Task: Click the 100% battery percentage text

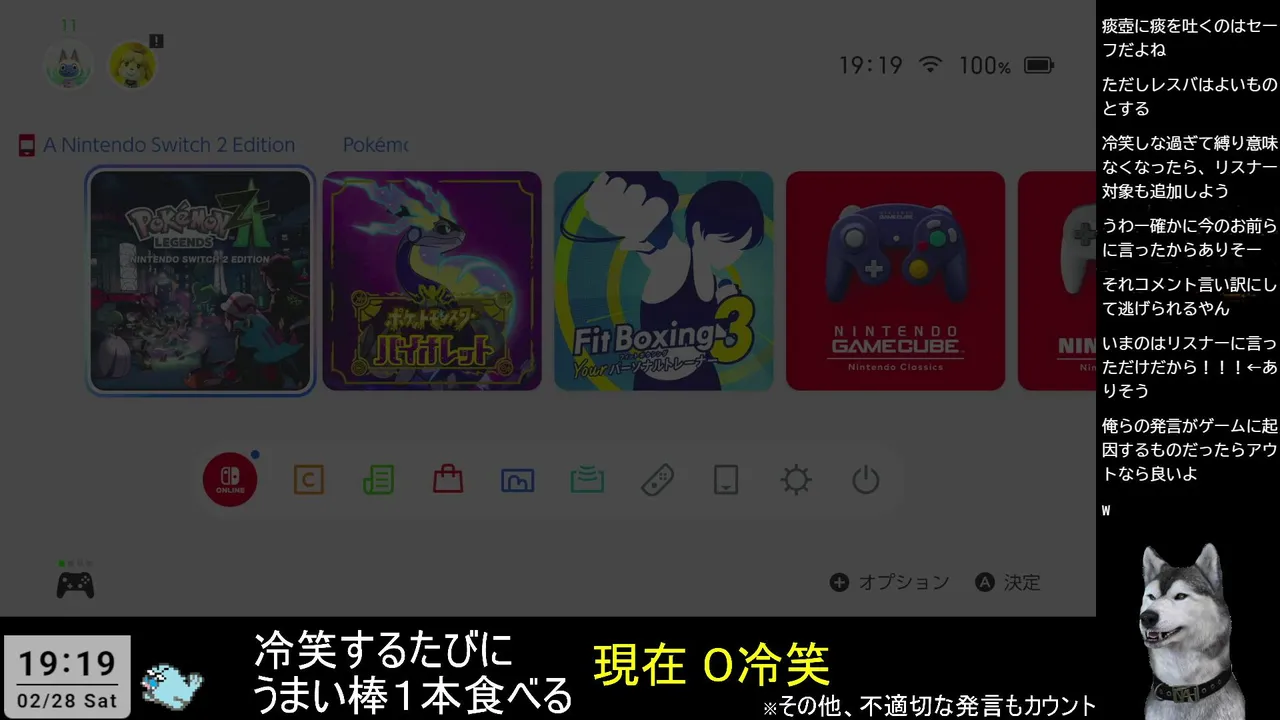Action: pyautogui.click(x=985, y=66)
